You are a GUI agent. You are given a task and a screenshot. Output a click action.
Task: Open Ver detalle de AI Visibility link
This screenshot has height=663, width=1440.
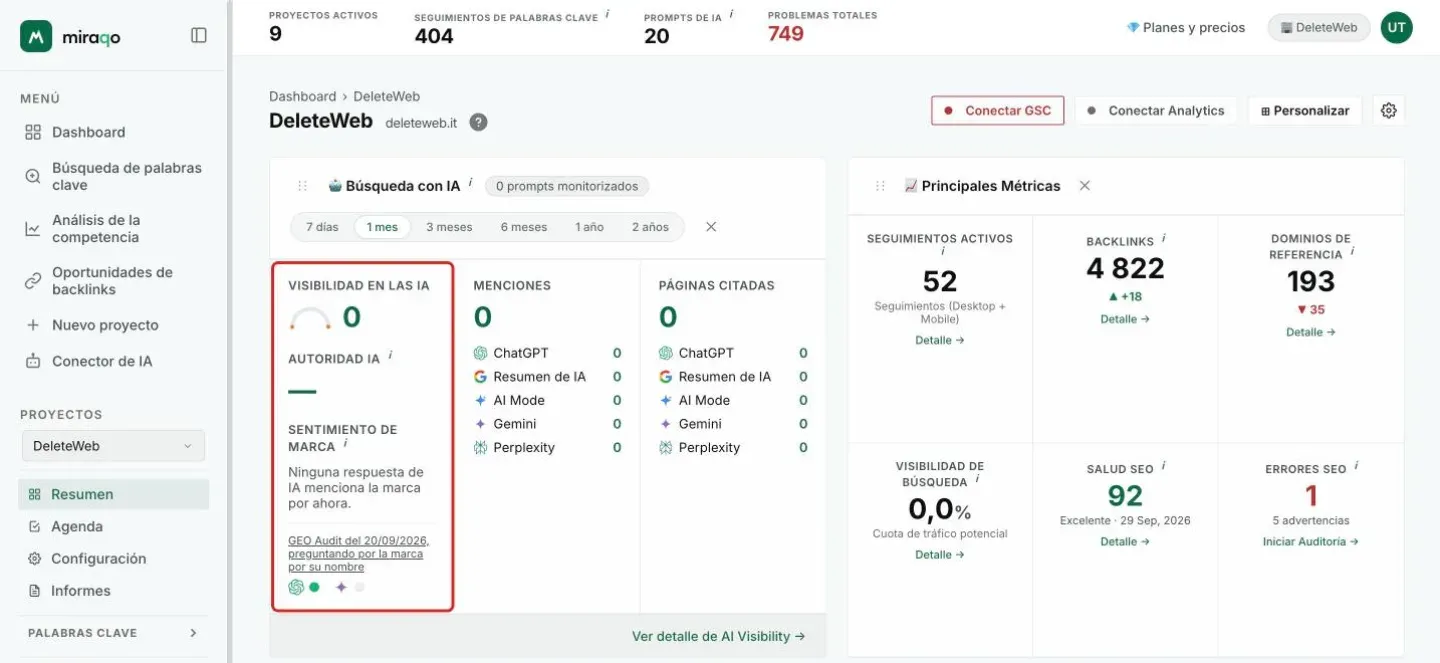point(718,636)
